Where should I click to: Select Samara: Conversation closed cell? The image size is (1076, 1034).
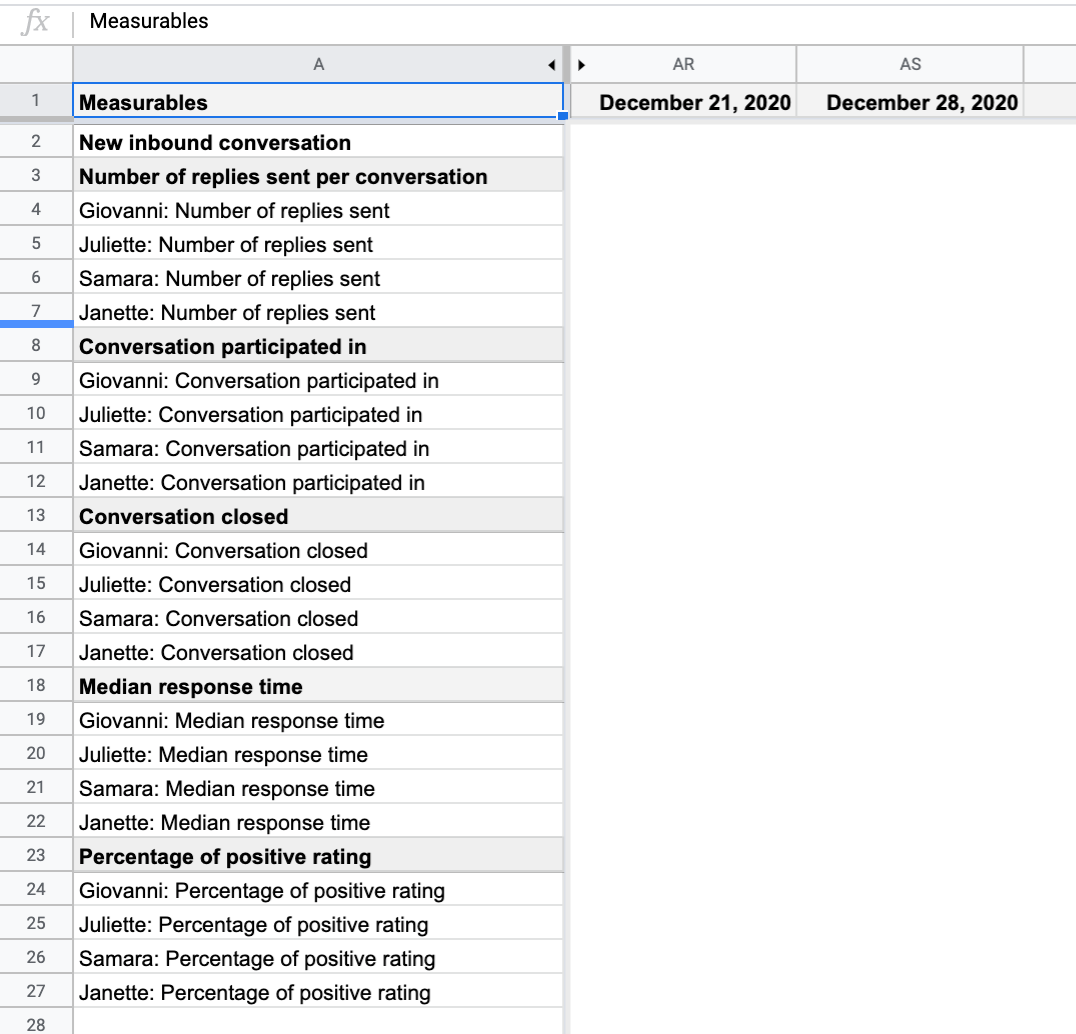[318, 617]
